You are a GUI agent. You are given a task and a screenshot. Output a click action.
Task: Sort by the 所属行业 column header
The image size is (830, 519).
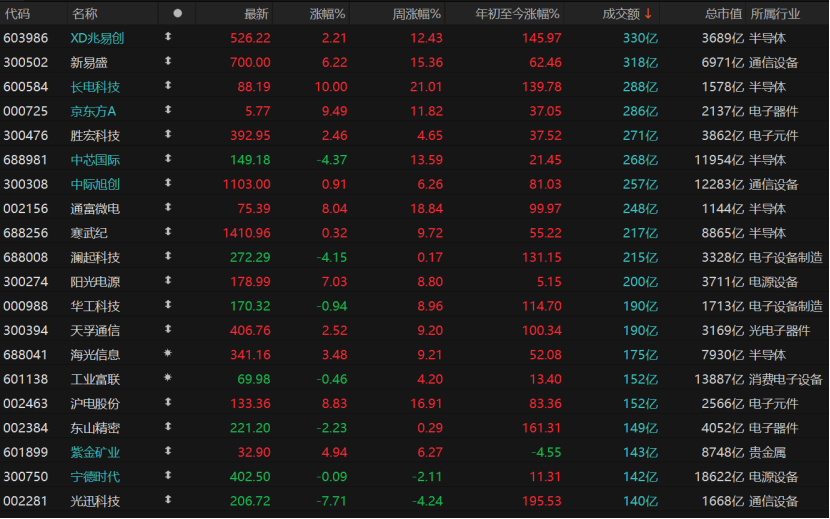pyautogui.click(x=775, y=14)
